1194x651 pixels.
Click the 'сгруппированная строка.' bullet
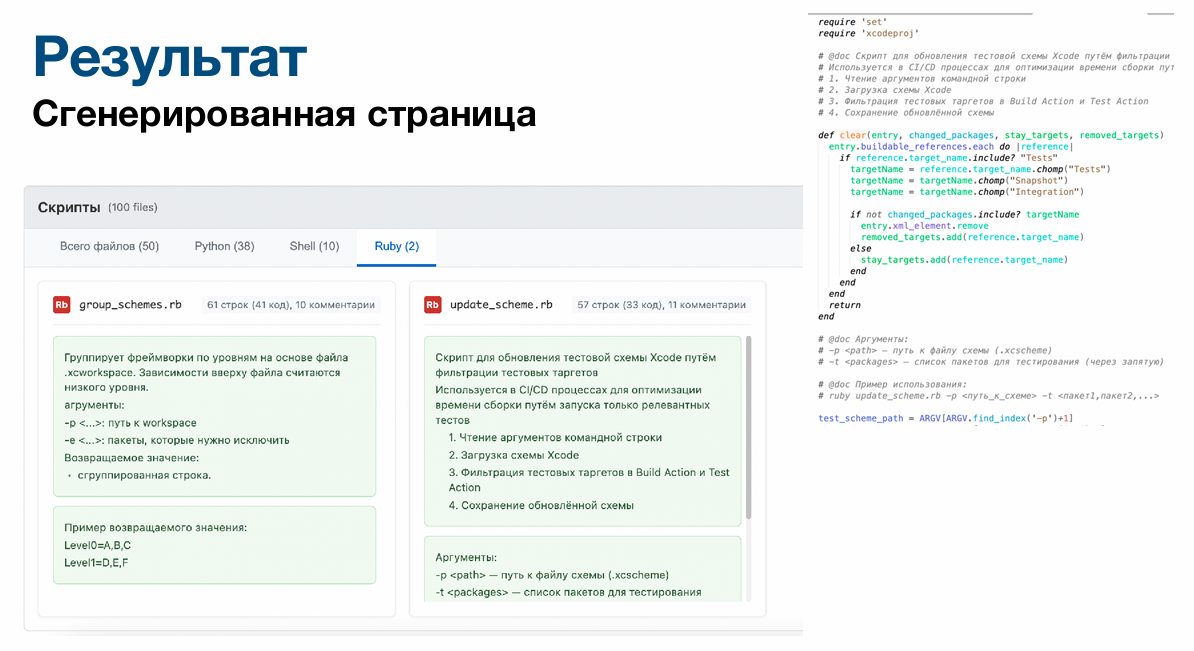144,475
